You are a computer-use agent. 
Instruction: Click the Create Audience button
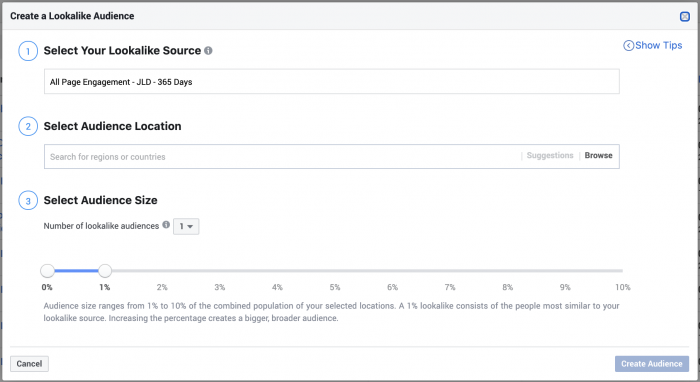[x=652, y=364]
